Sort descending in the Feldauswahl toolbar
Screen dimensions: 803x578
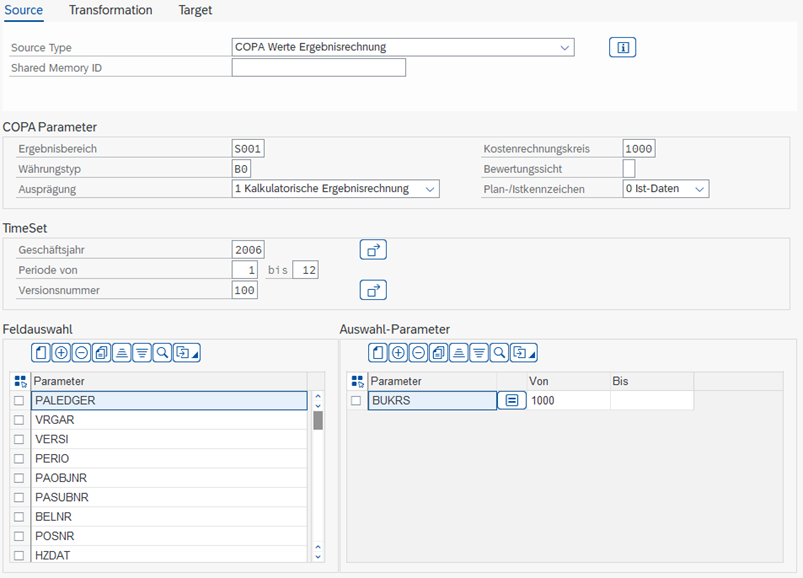coord(142,353)
